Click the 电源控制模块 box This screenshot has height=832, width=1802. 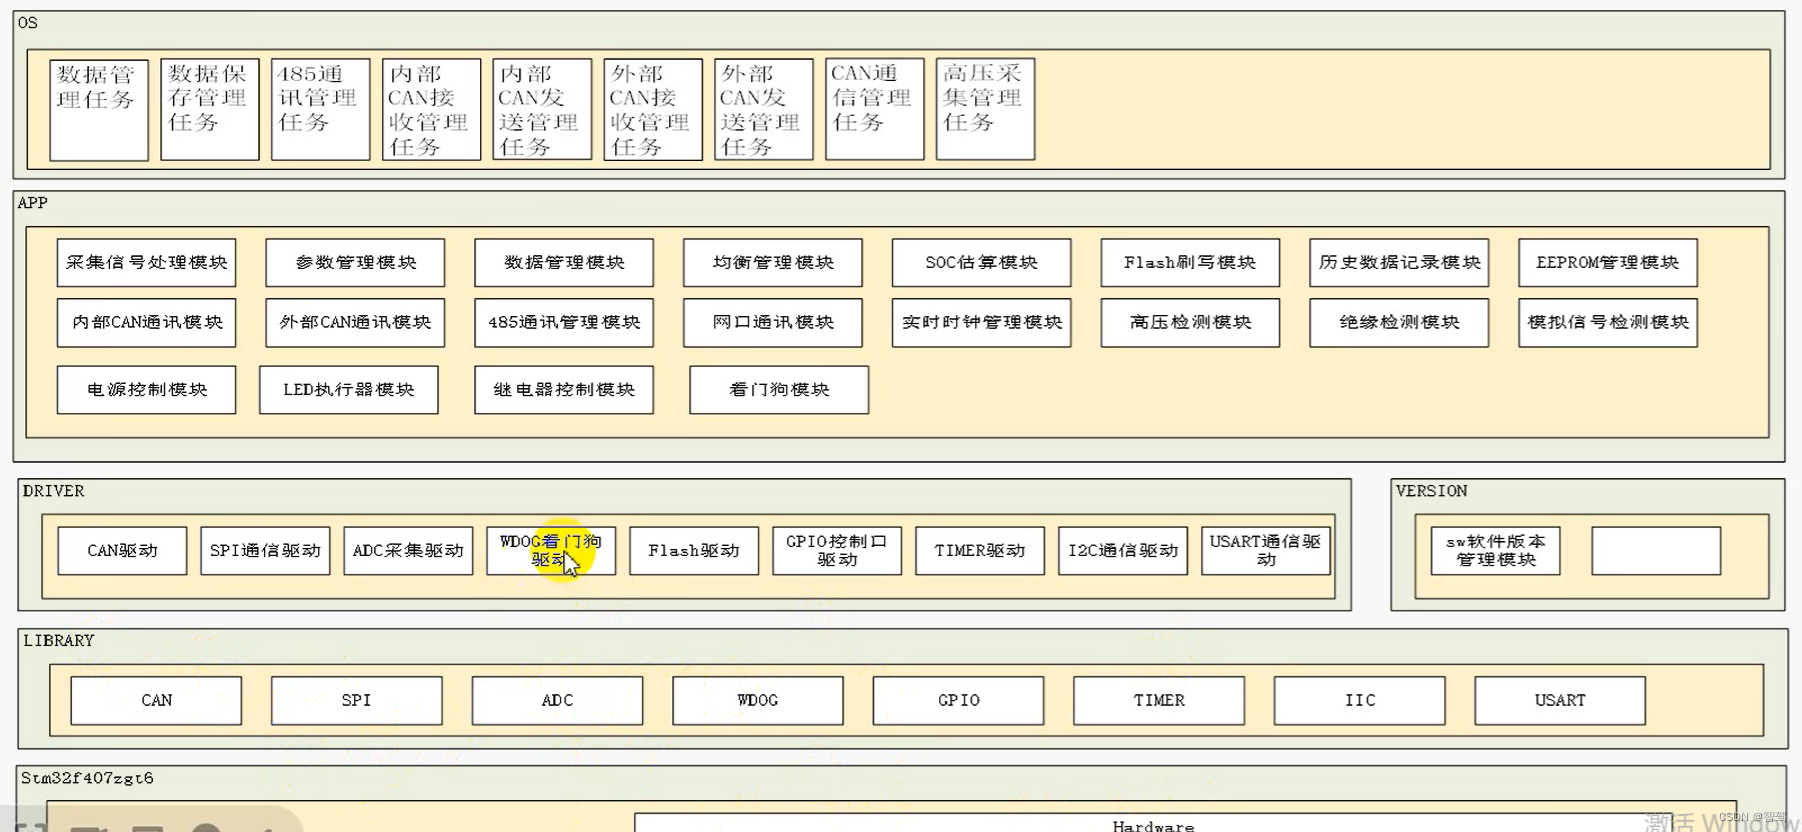tap(146, 390)
